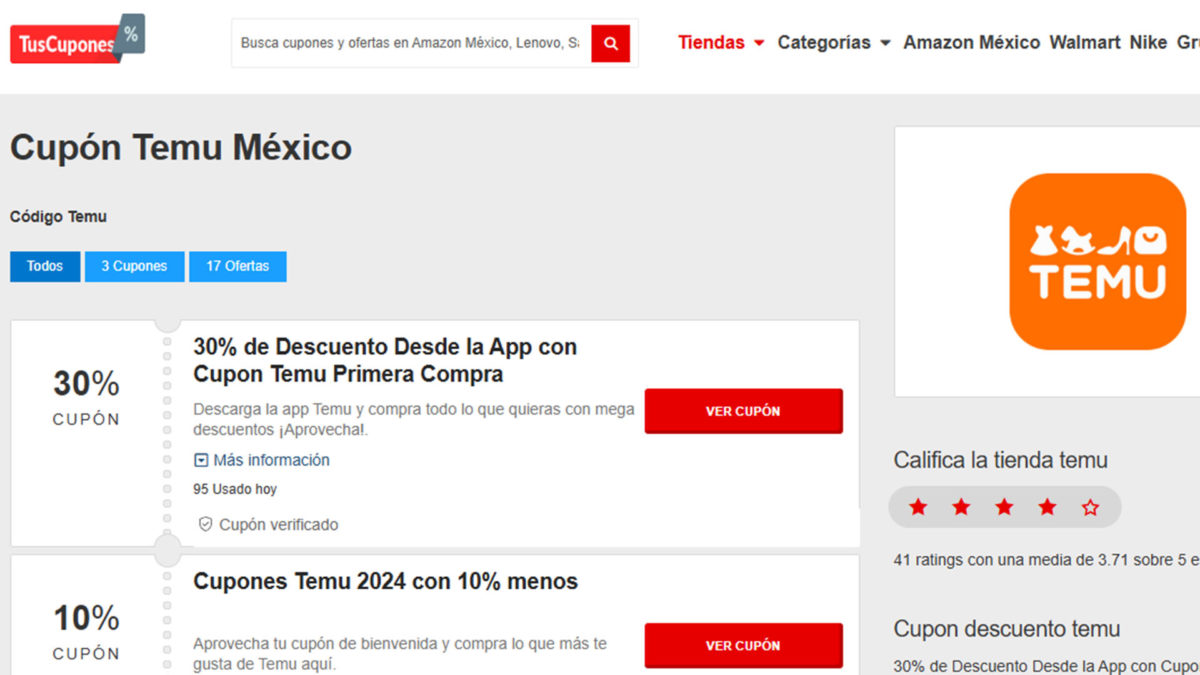Click the 'Cupón Temu México' page heading
The height and width of the screenshot is (675, 1200).
(181, 148)
